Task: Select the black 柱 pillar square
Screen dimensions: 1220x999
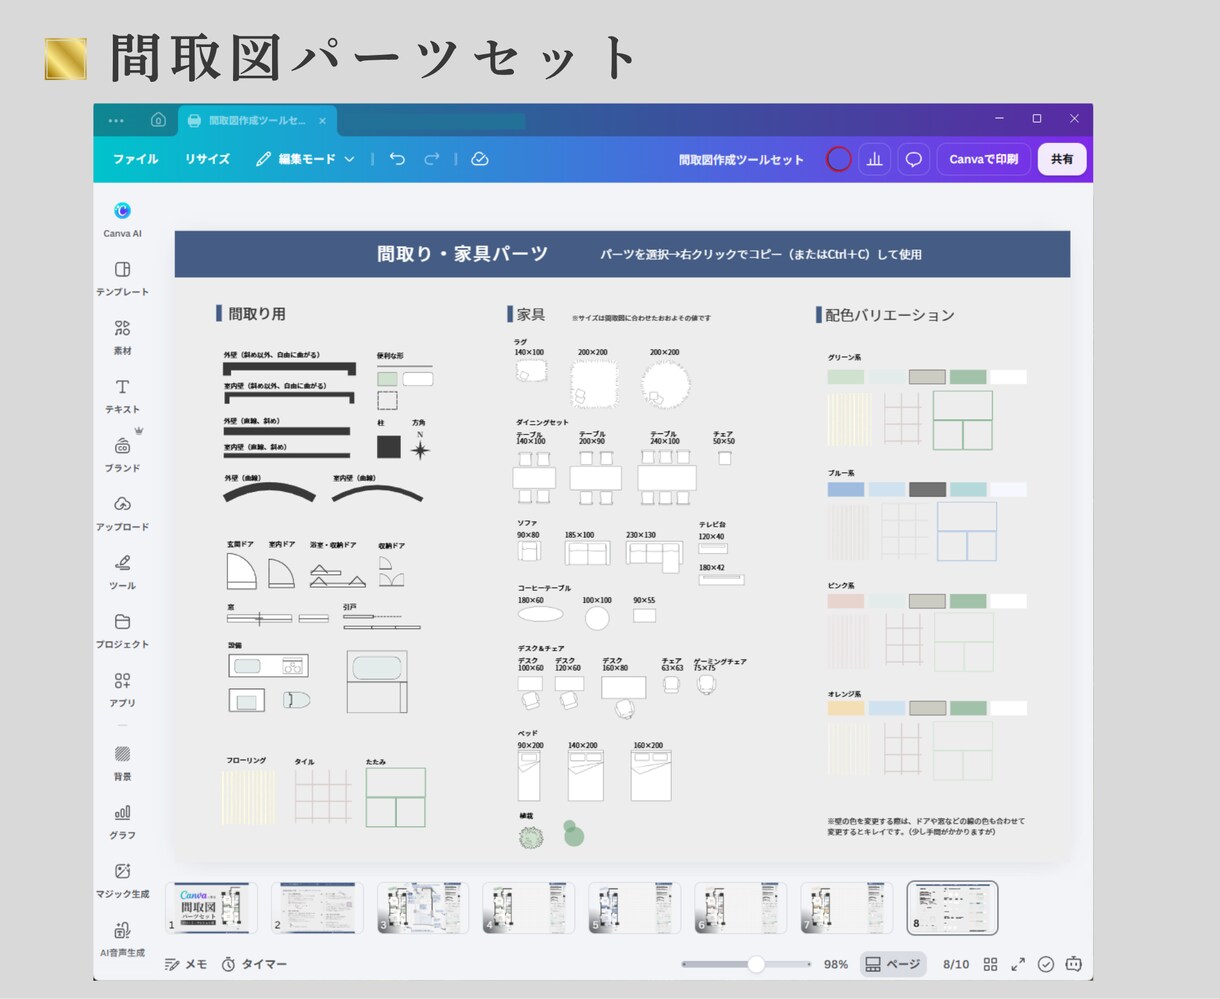Action: (x=389, y=447)
